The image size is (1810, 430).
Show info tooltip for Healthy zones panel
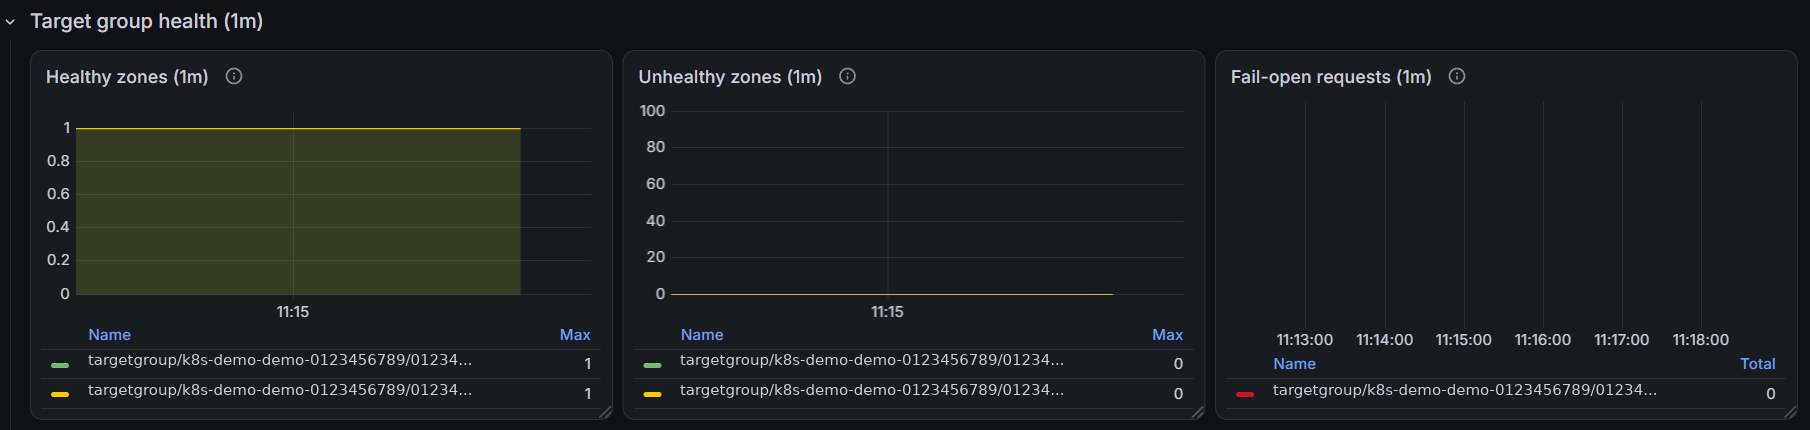(234, 76)
